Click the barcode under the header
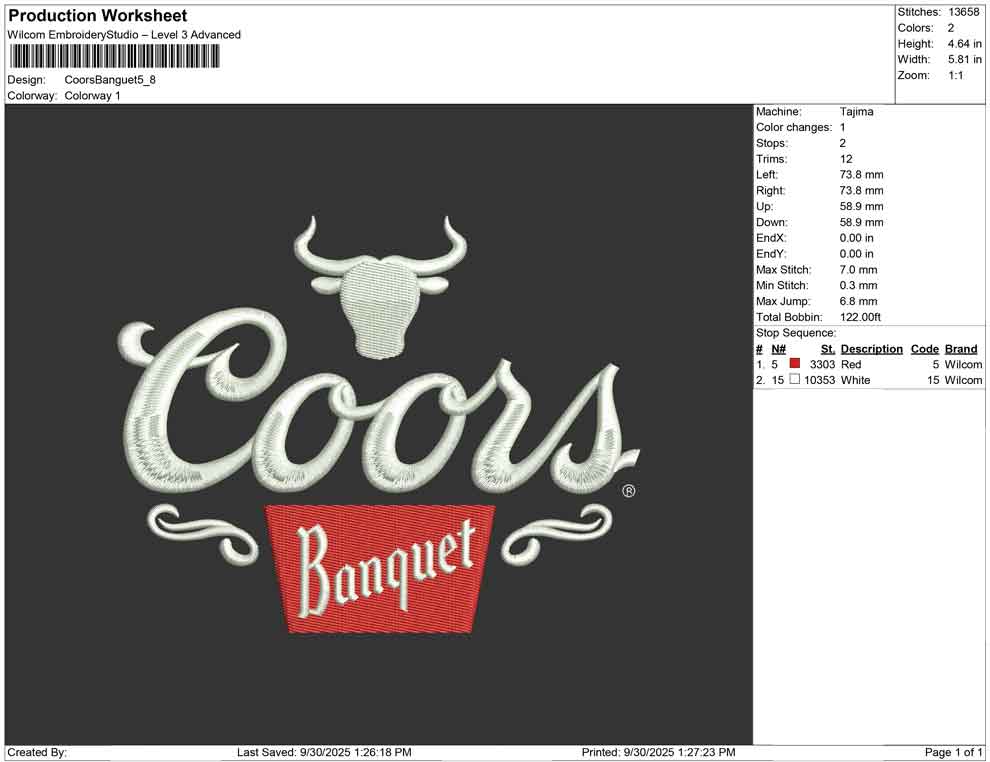This screenshot has height=762, width=990. click(114, 57)
